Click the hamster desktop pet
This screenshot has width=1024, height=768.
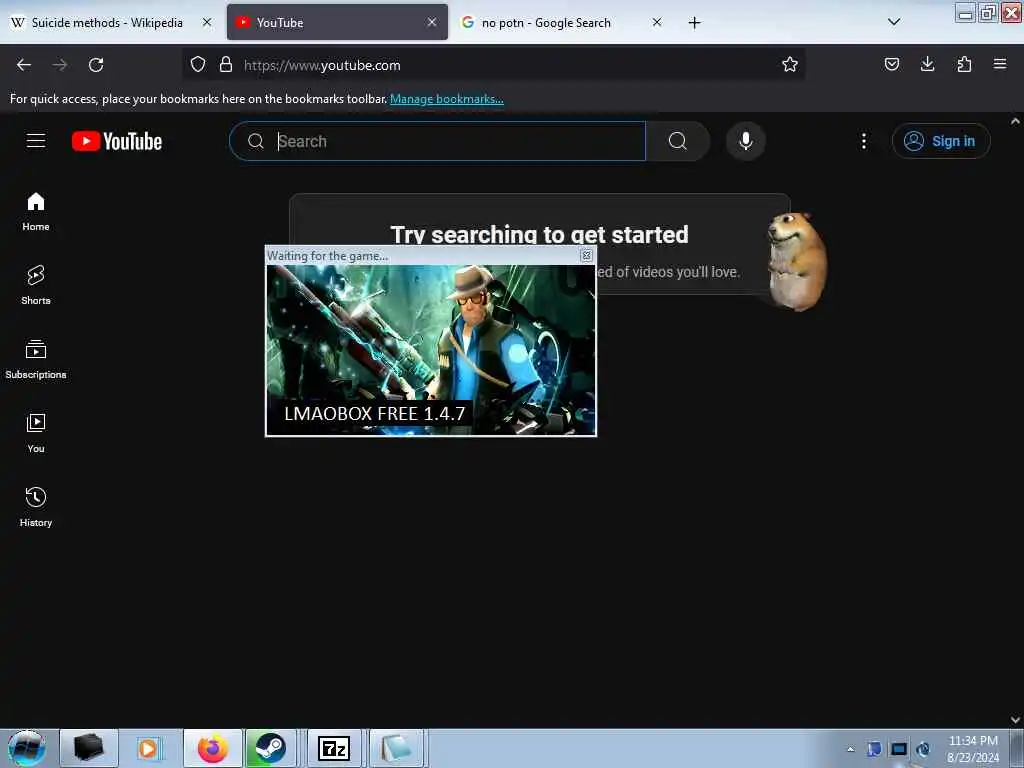tap(797, 261)
